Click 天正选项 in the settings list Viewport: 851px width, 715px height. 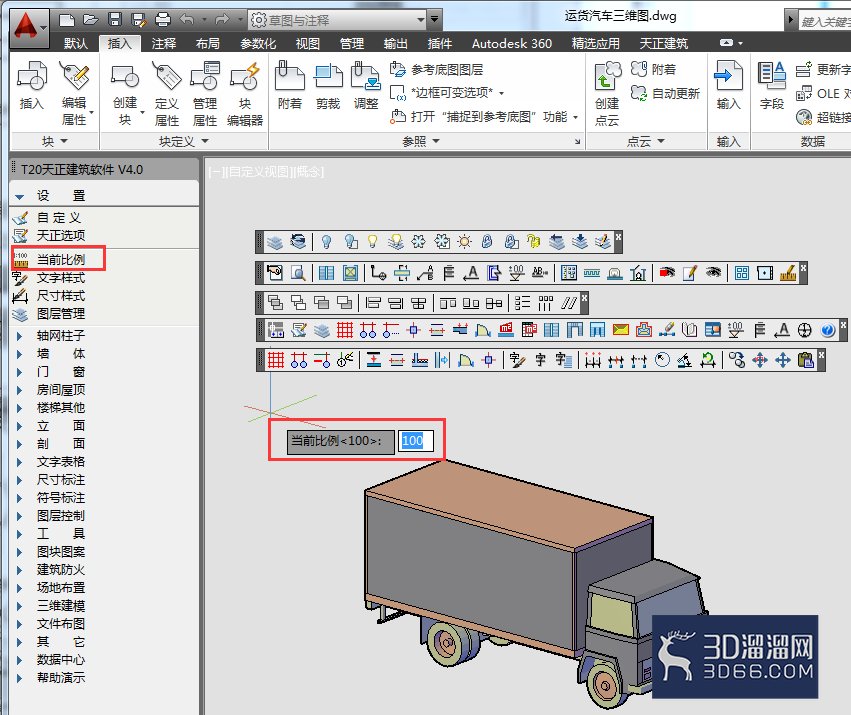coord(60,235)
